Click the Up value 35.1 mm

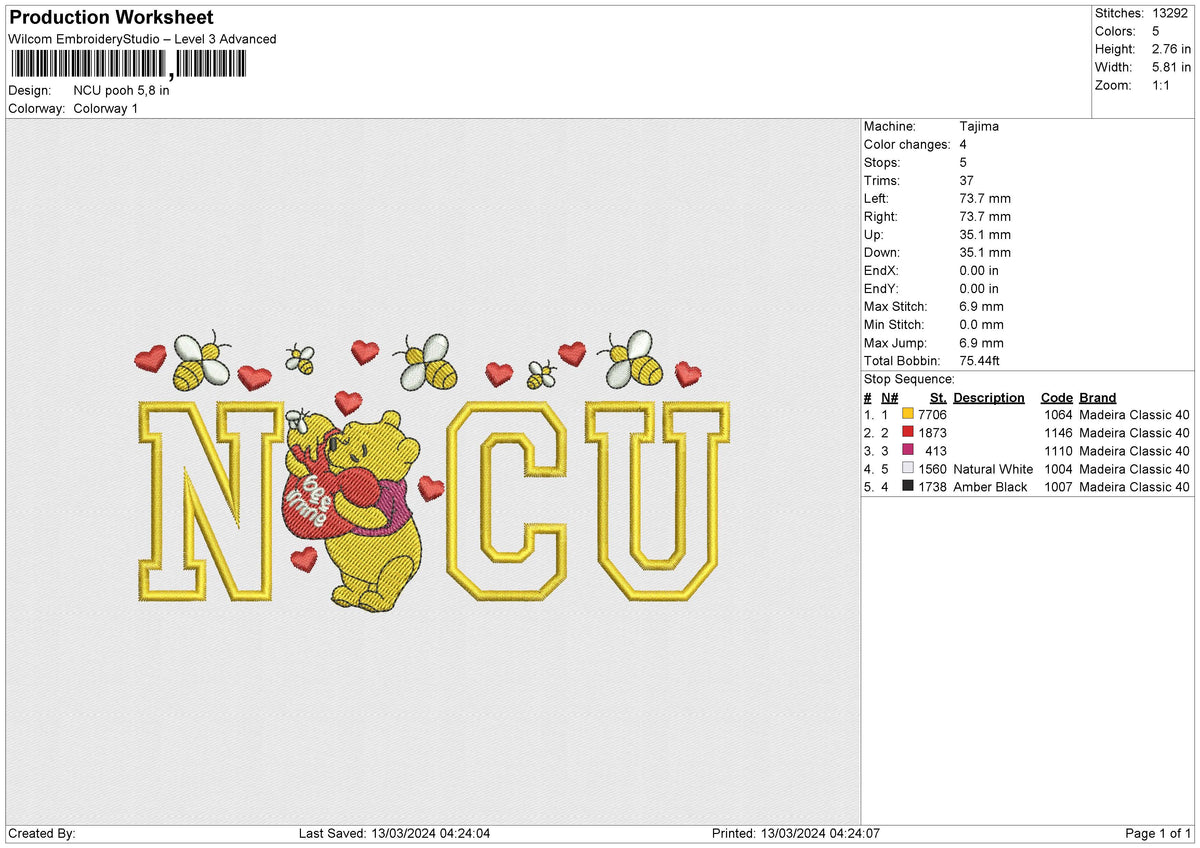[x=985, y=234]
